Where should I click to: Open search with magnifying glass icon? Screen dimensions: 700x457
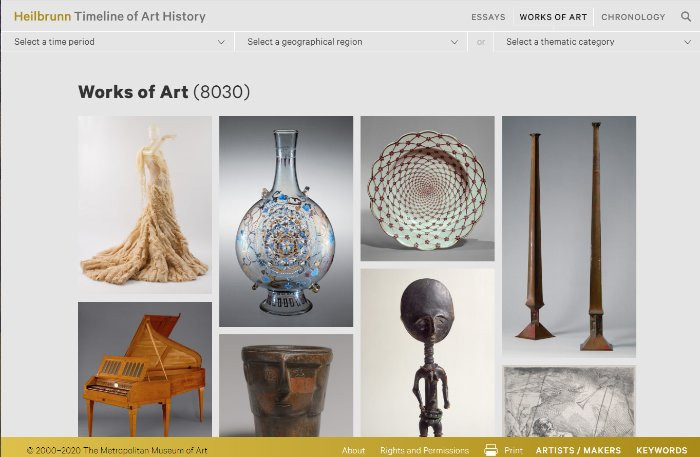pos(686,17)
